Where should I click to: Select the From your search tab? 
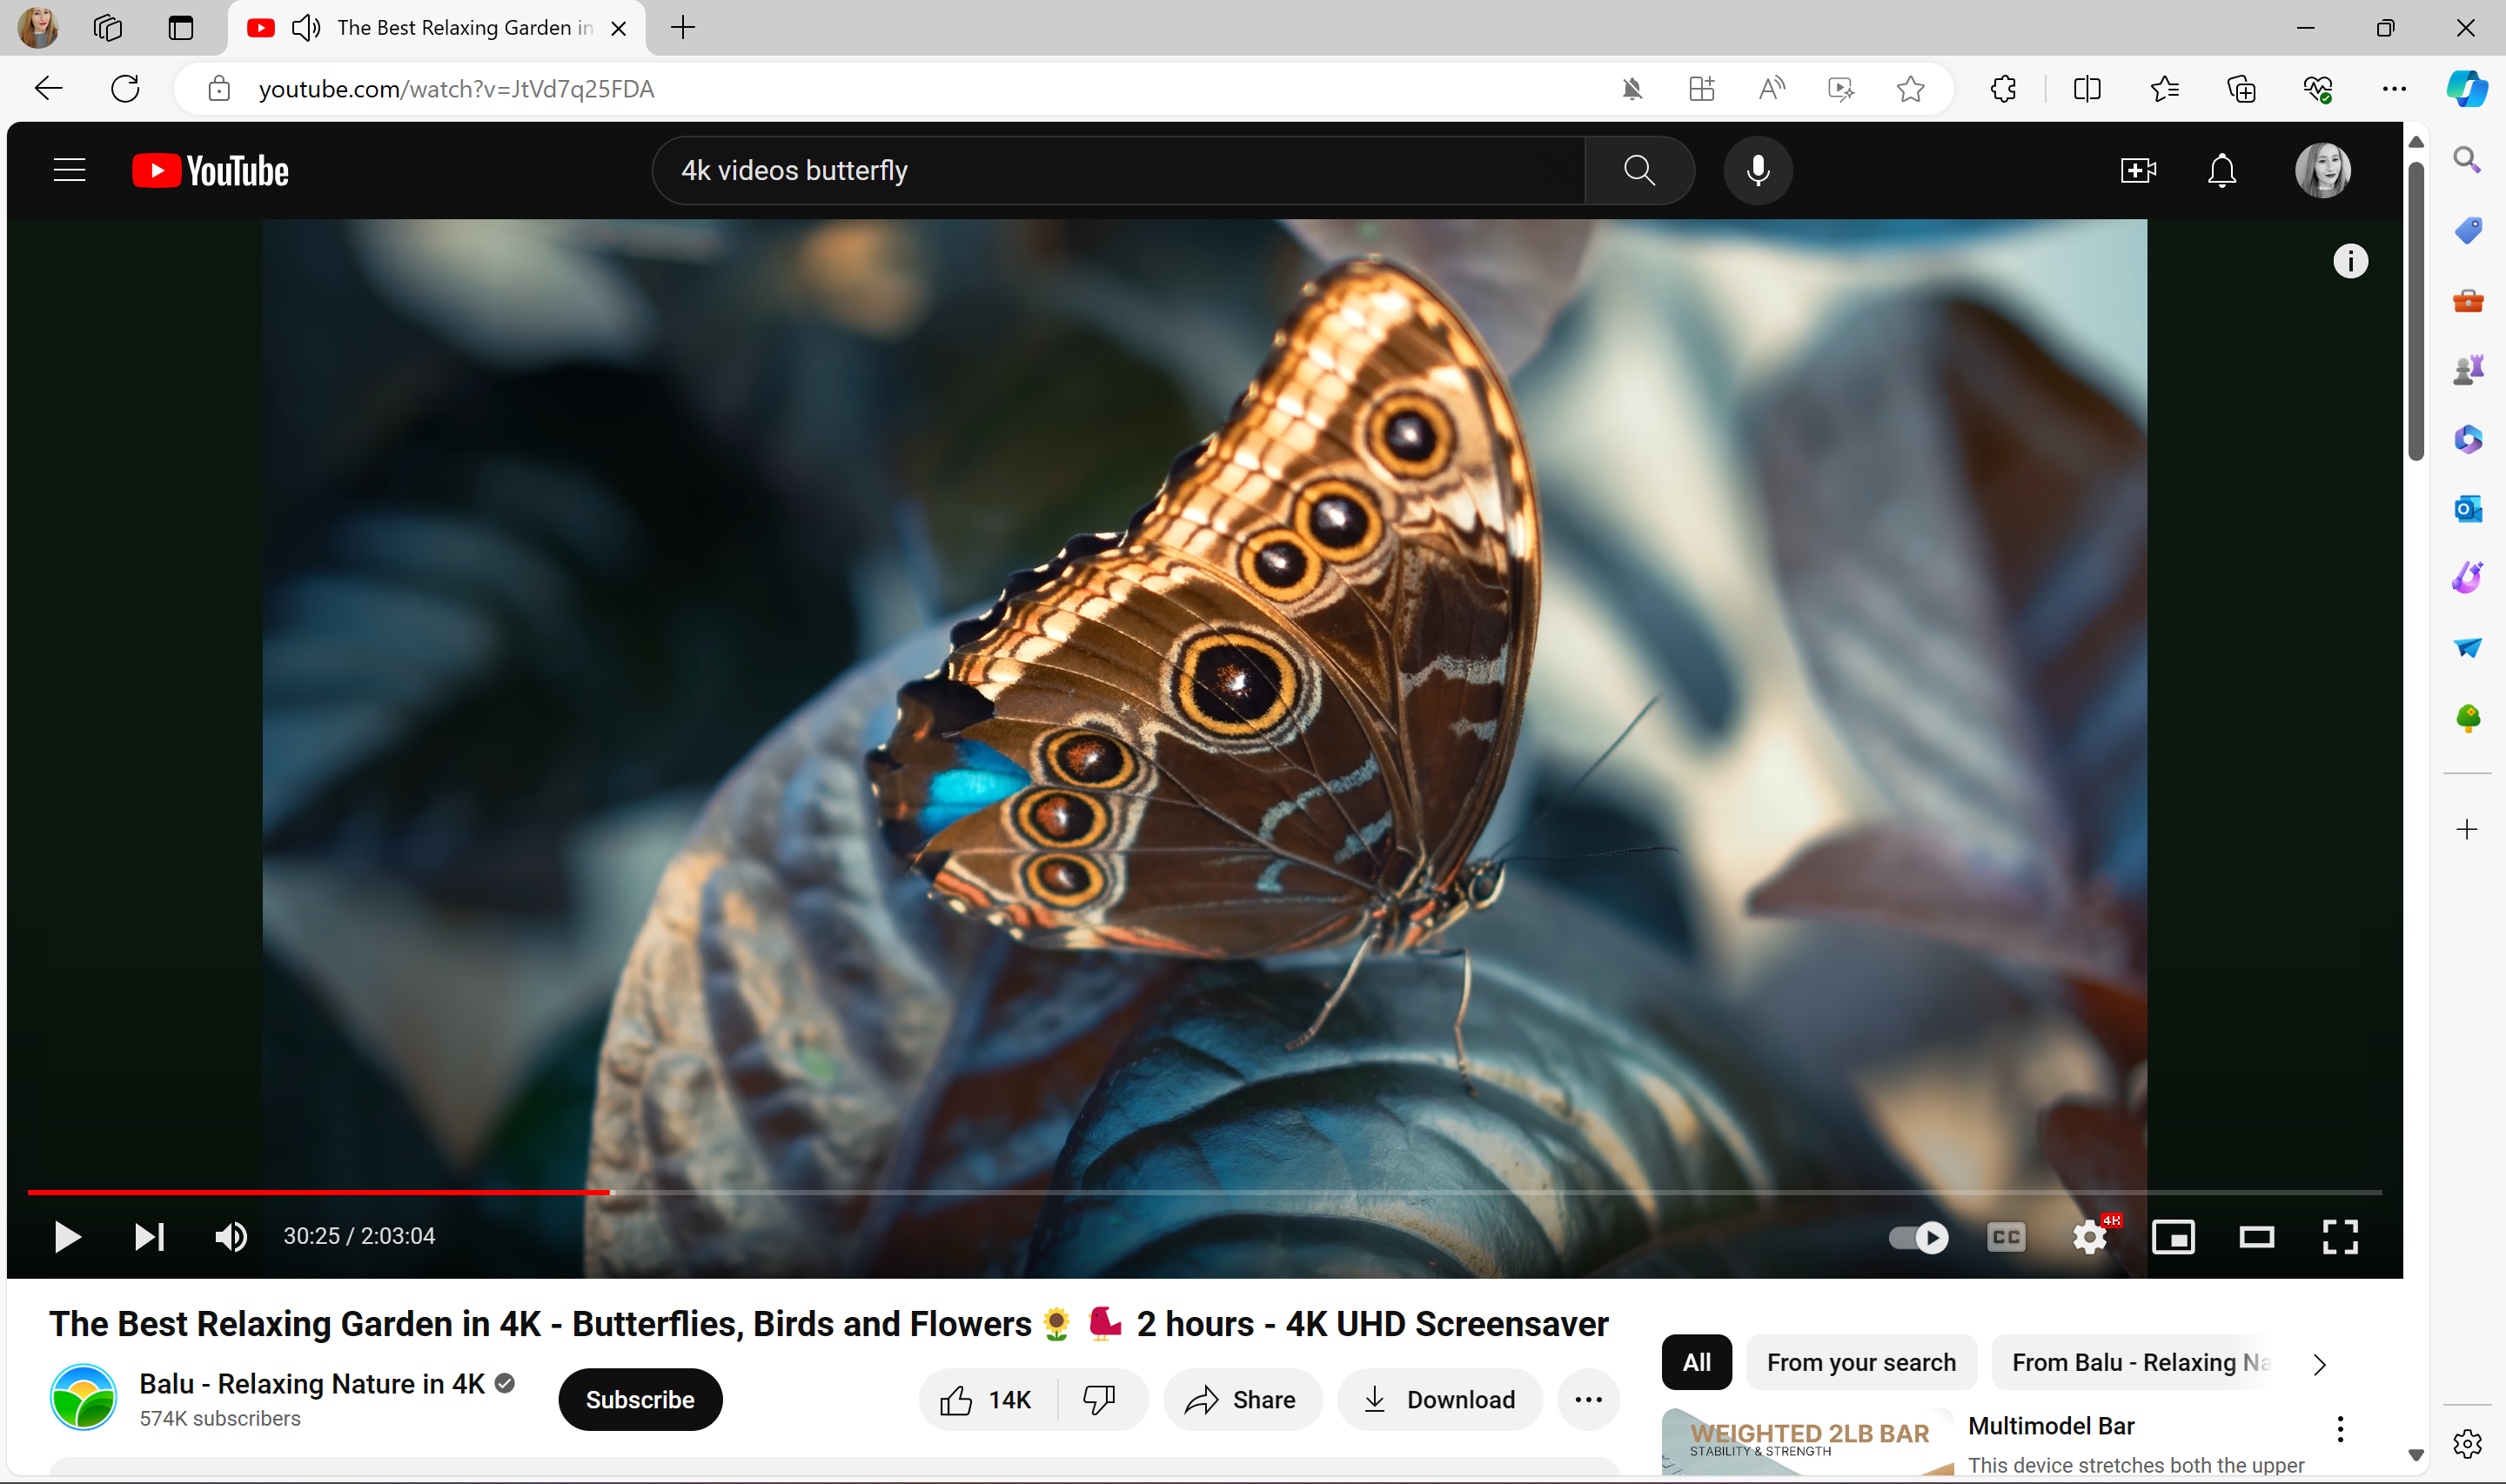click(x=1861, y=1362)
